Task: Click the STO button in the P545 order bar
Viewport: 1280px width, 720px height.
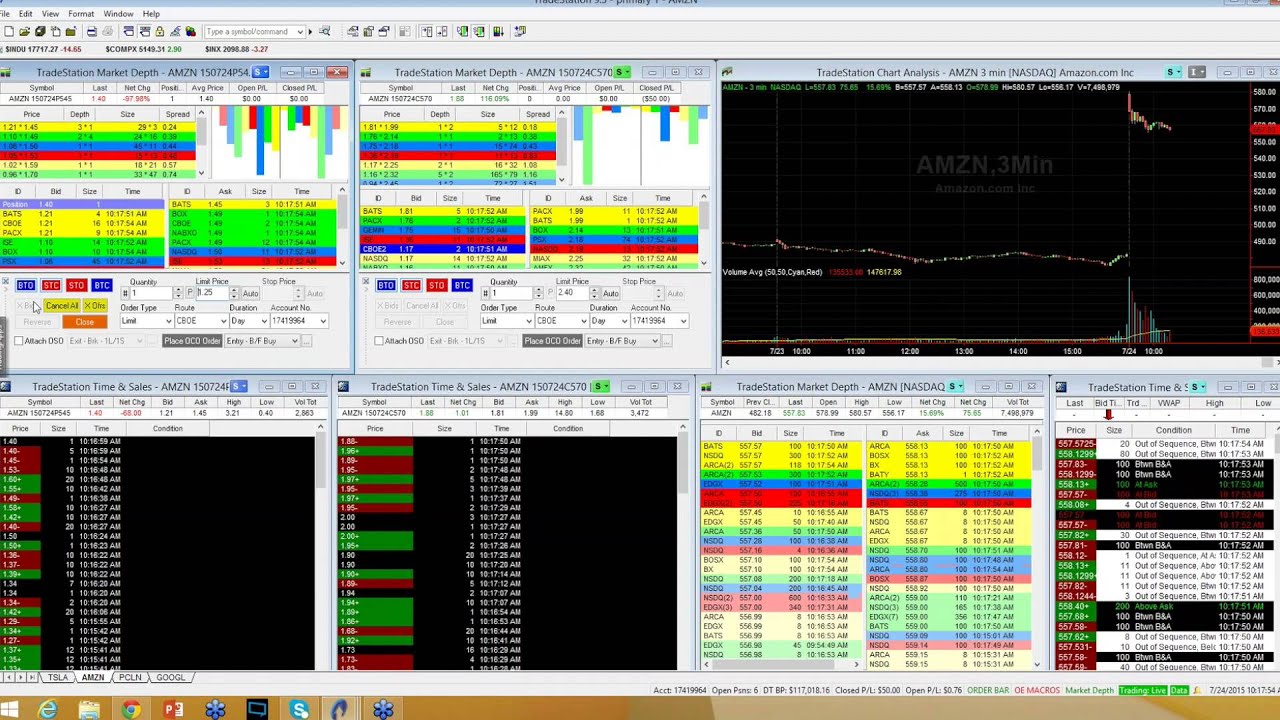Action: click(x=76, y=286)
